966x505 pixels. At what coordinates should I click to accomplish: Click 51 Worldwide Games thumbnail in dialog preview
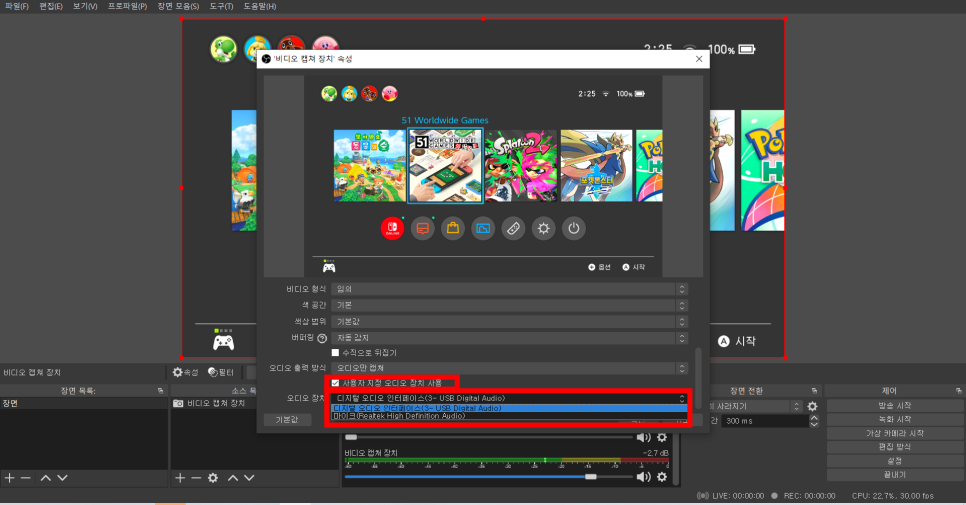(x=445, y=166)
